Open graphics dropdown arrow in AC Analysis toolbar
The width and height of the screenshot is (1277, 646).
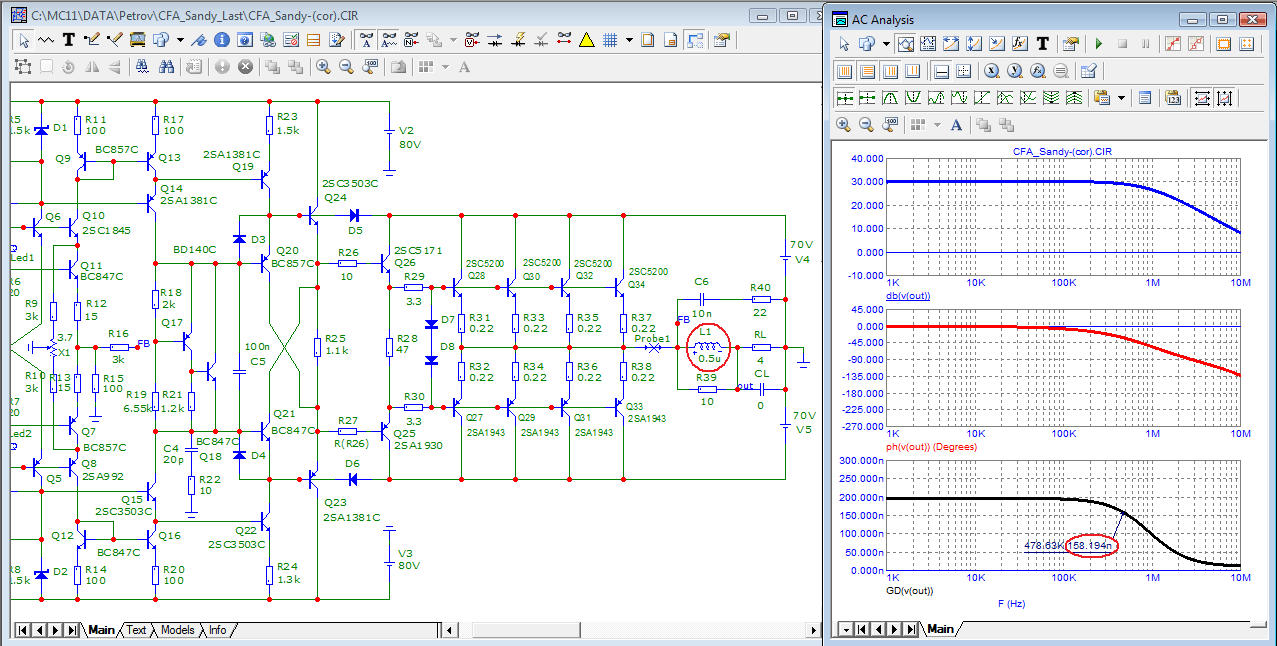886,44
